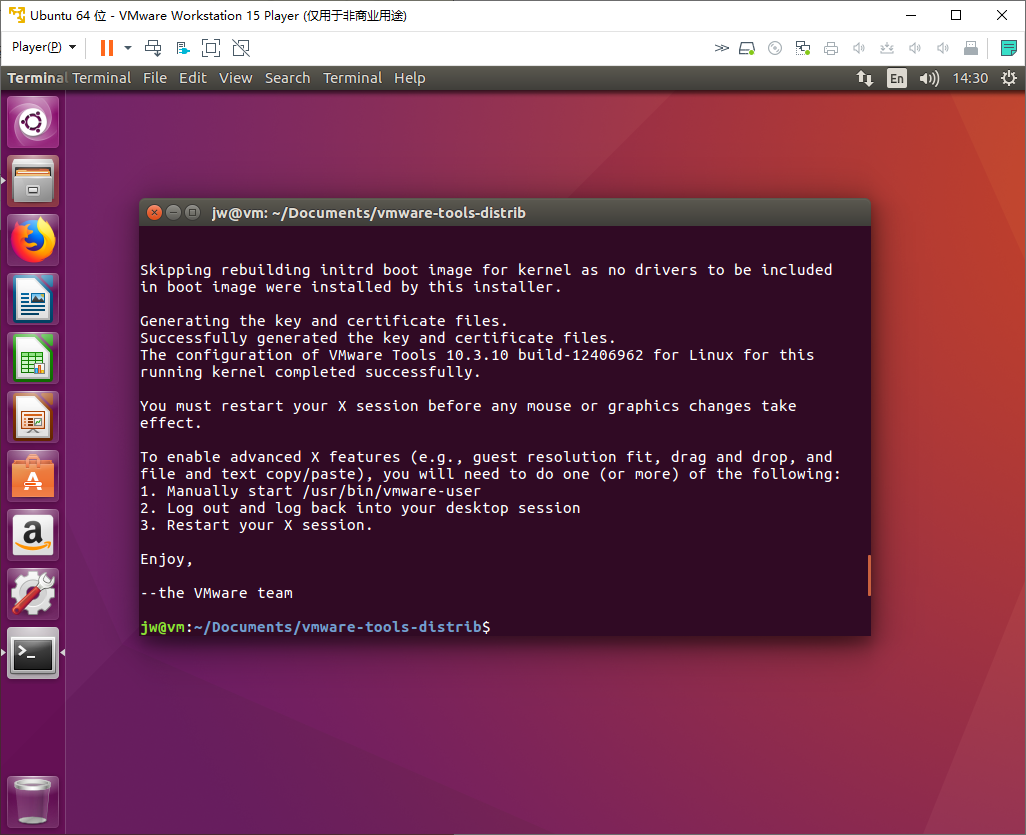1026x835 pixels.
Task: Open the File menu
Action: point(155,78)
